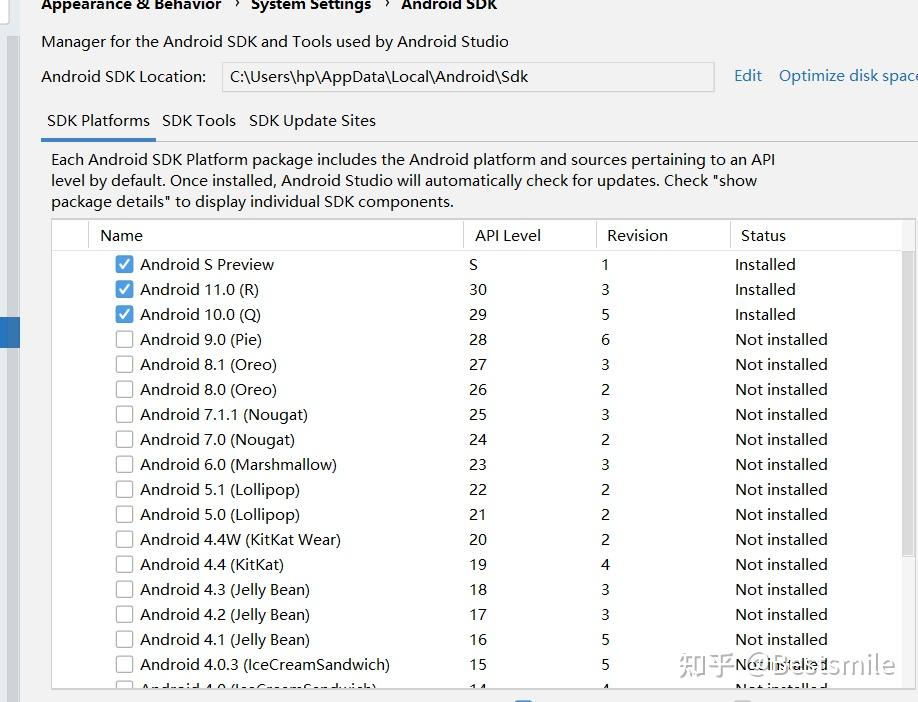Click API level 29 cell

[478, 314]
